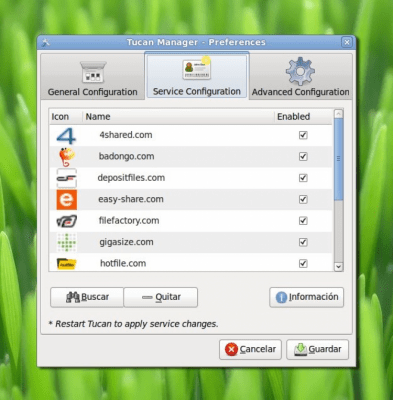Open the General Configuration tab
This screenshot has width=393, height=400.
93,77
